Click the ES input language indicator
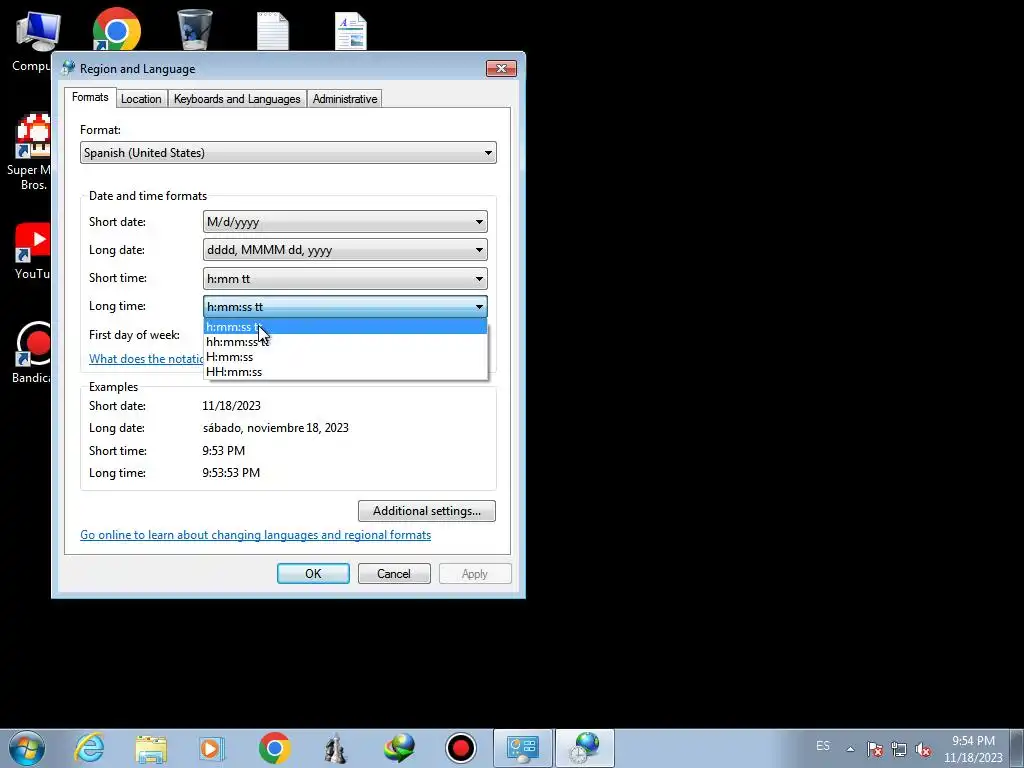1024x768 pixels. coord(823,746)
